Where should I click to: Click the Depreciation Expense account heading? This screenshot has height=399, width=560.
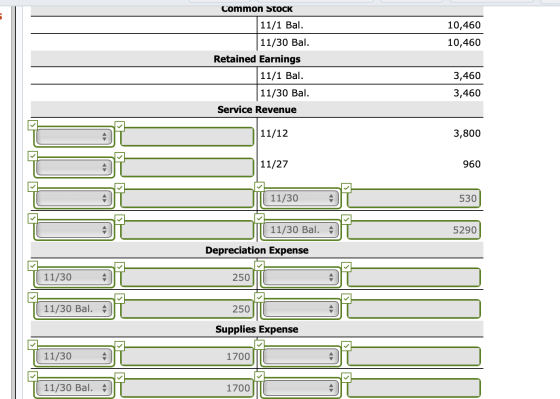pyautogui.click(x=257, y=250)
